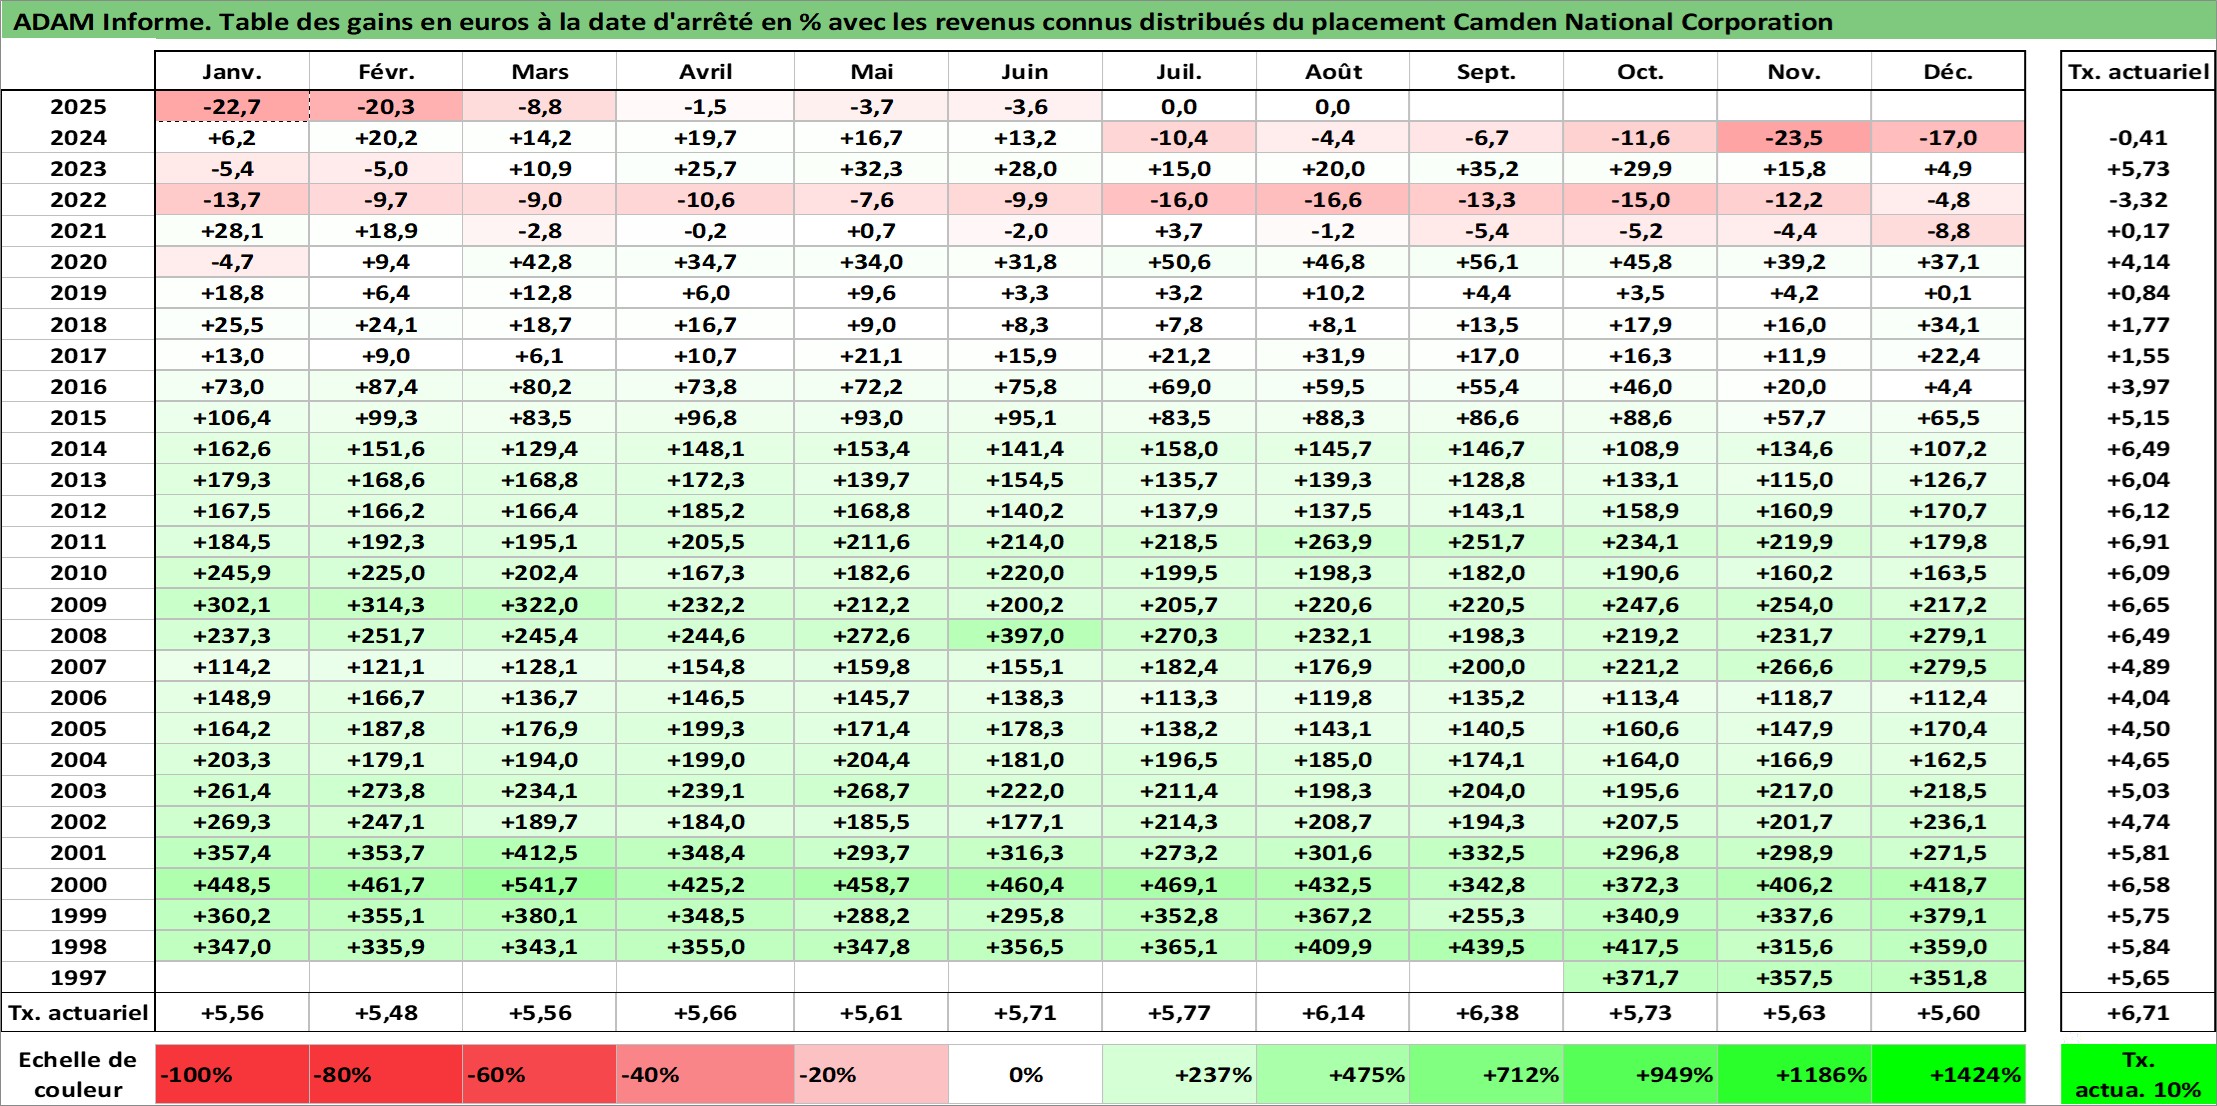Select the +106,4 cell for January 2015
2217x1106 pixels.
point(232,418)
